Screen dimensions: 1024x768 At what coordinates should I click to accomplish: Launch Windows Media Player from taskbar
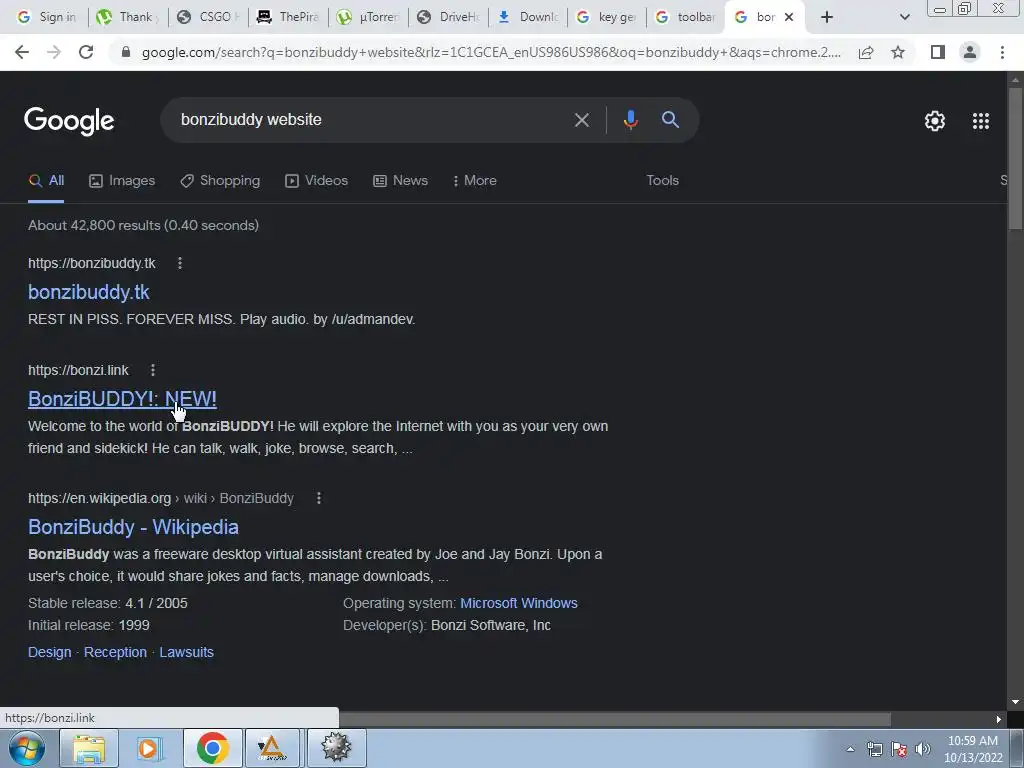coord(150,748)
